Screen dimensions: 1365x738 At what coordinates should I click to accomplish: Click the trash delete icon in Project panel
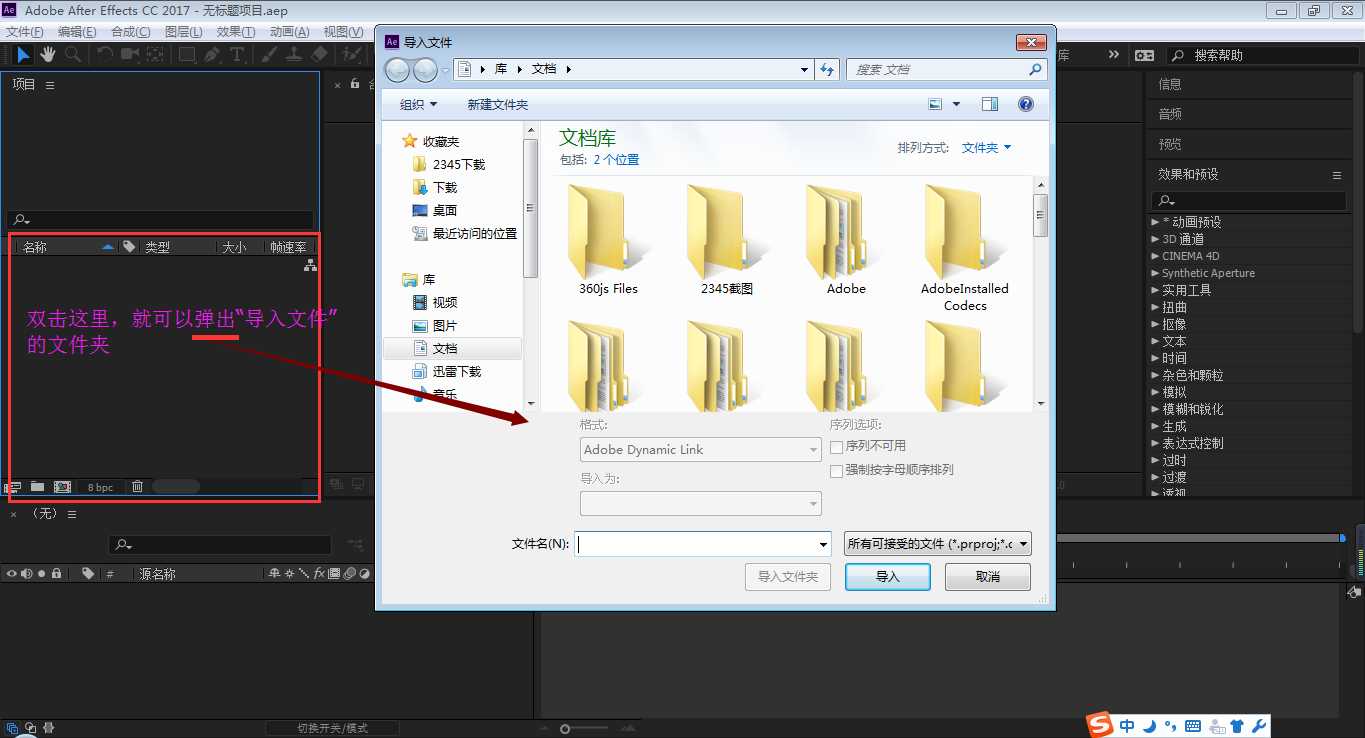[x=138, y=487]
